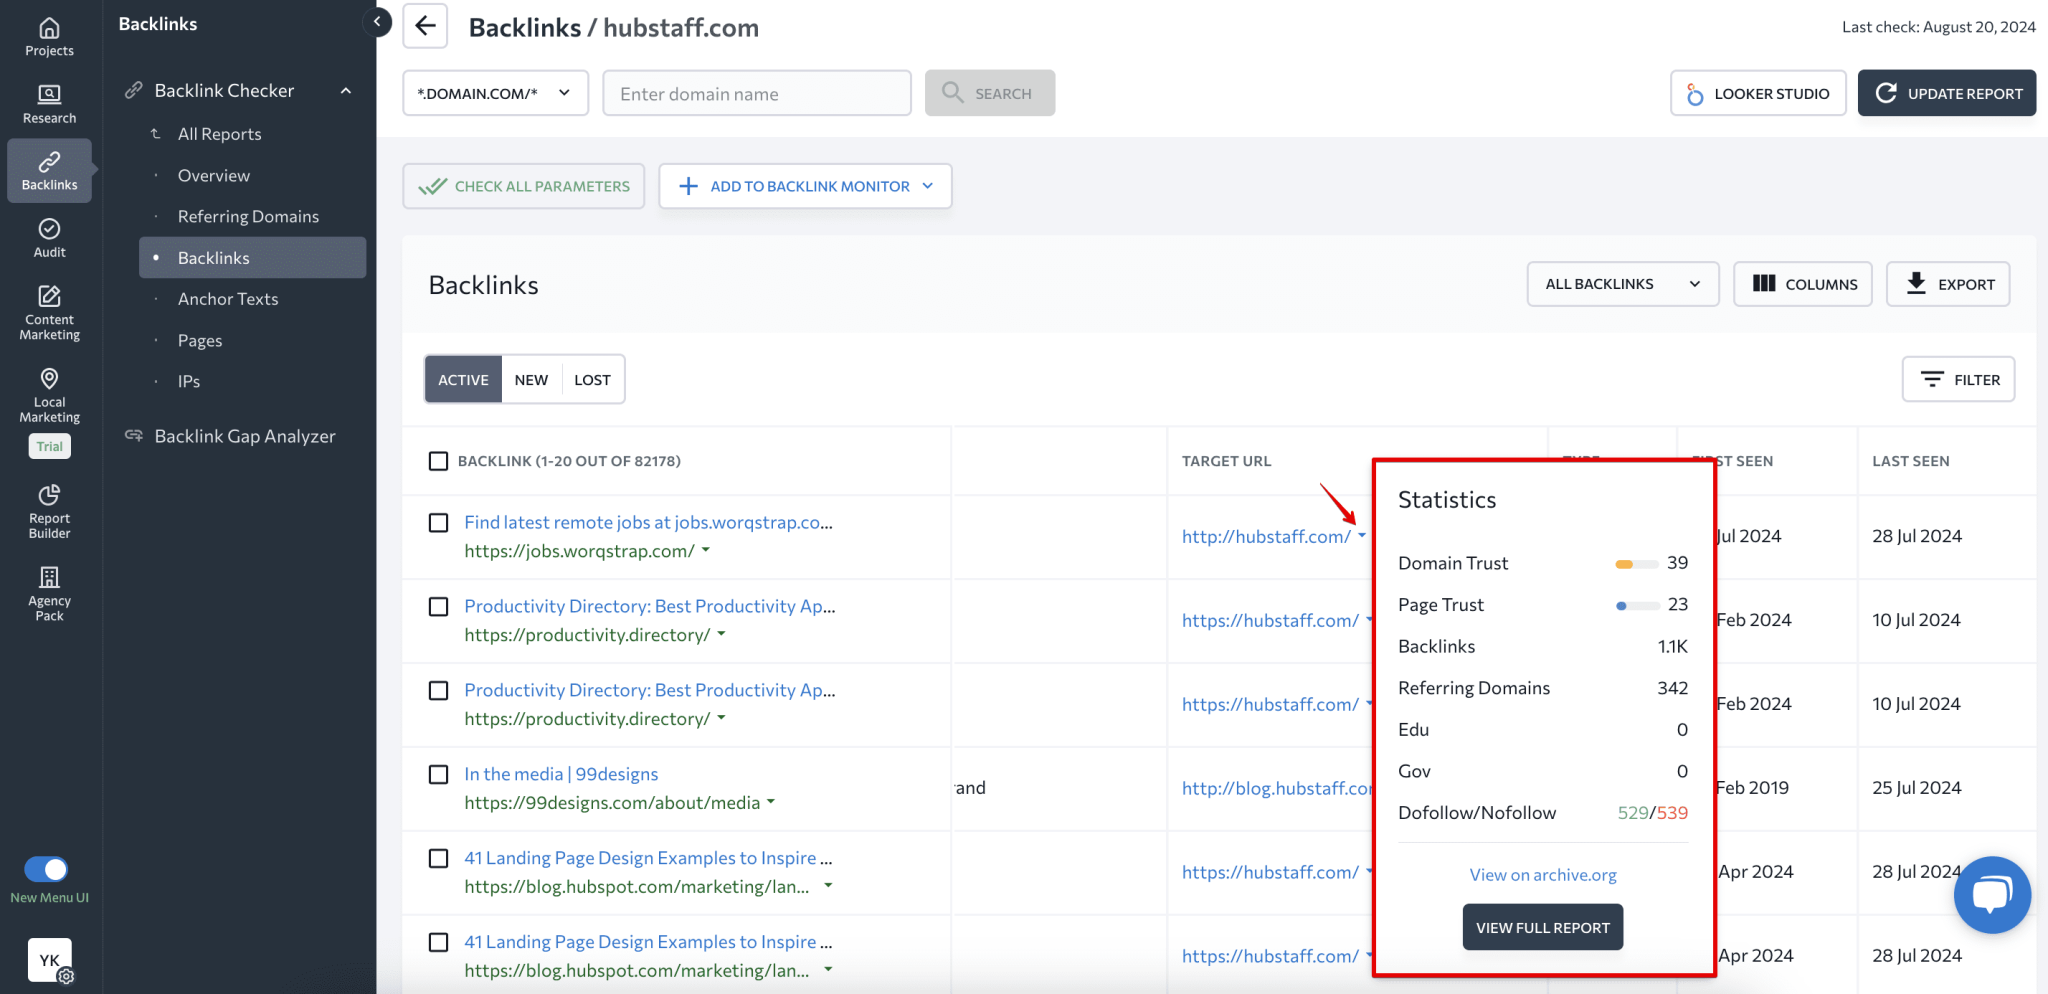Collapse the Backlink Checker menu group
Viewport: 2048px width, 994px height.
tap(346, 91)
